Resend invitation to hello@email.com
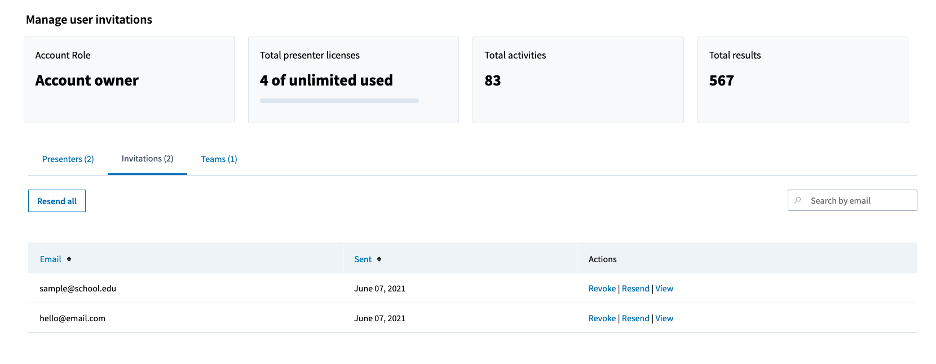936x364 pixels. (x=635, y=318)
